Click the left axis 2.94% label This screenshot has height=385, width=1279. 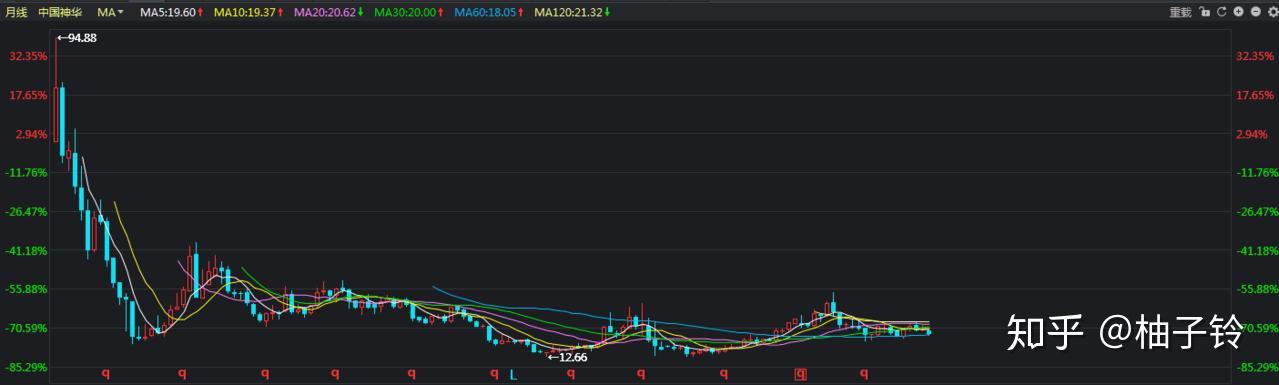pos(30,134)
